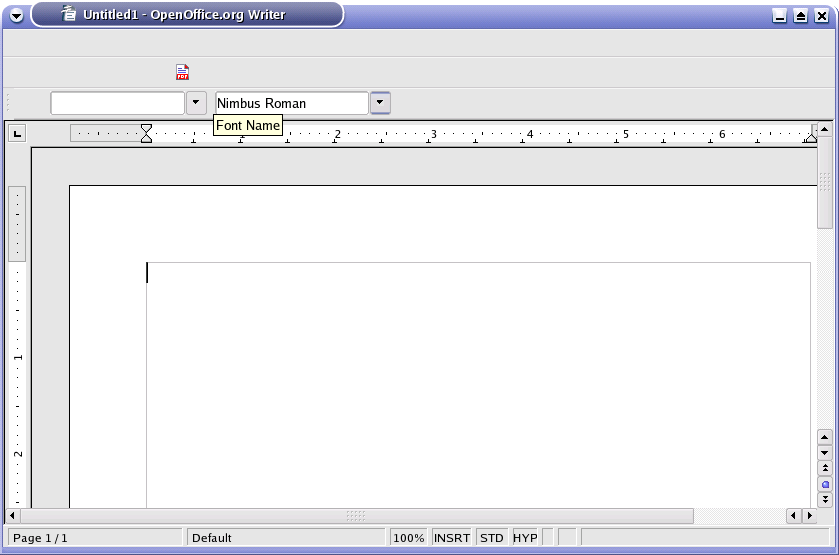Open the paragraph style dropdown arrow

[196, 103]
